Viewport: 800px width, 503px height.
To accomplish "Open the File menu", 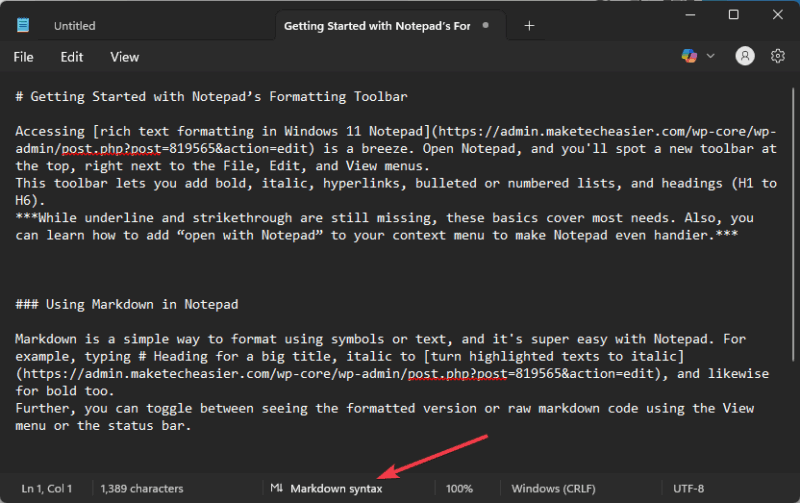I will coord(23,57).
